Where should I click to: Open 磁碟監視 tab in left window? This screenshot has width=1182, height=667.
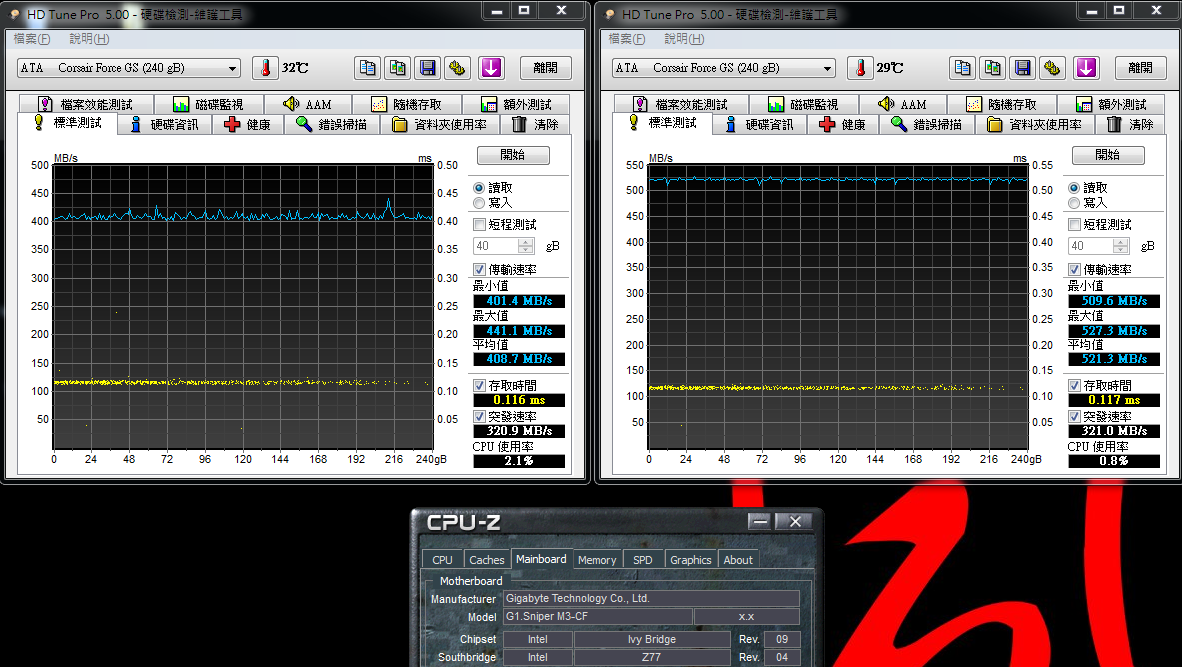point(209,104)
